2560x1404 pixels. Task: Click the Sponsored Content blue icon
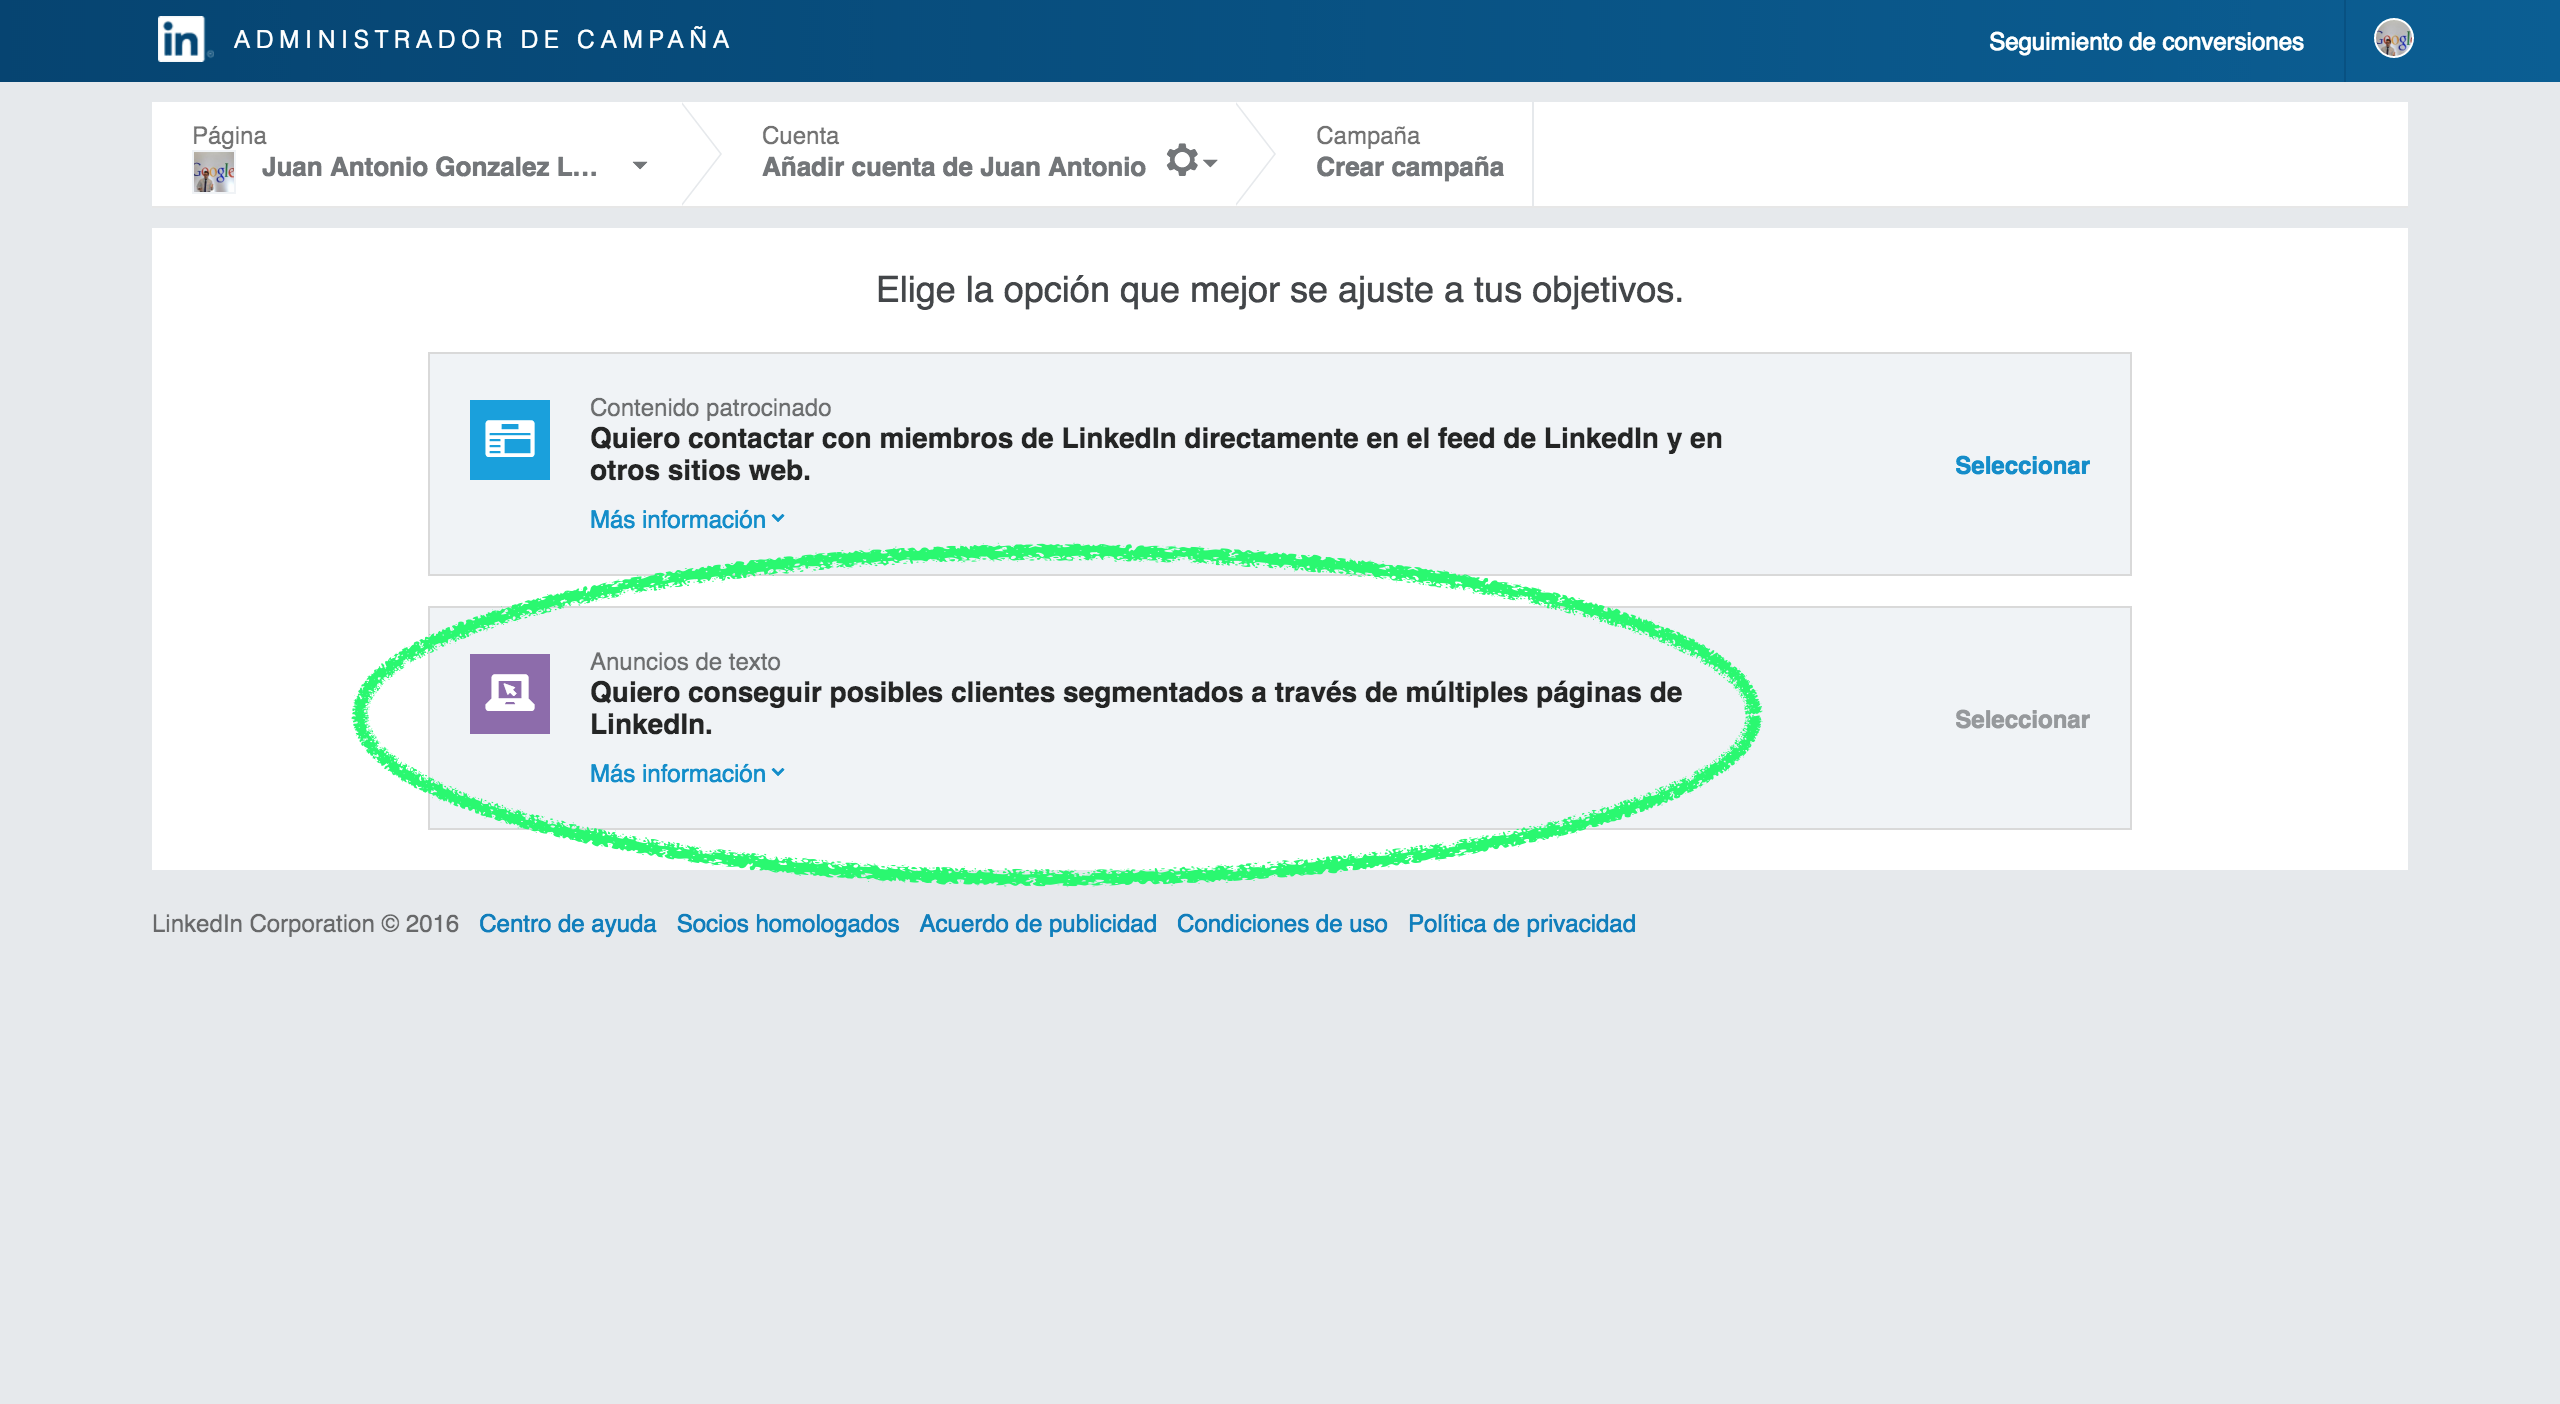pos(510,440)
